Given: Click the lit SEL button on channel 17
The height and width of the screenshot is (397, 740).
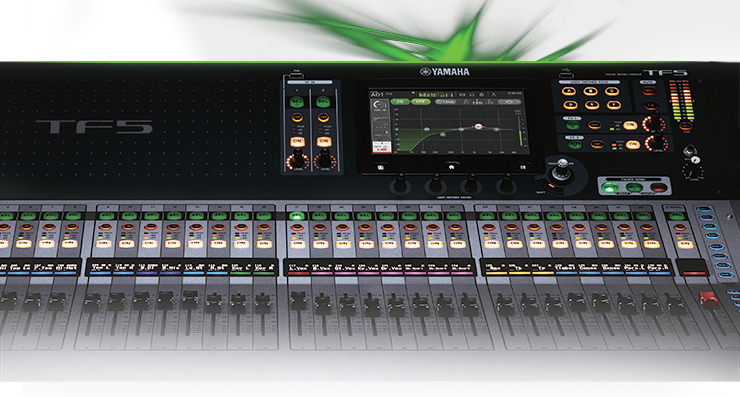Looking at the screenshot, I should (x=296, y=217).
